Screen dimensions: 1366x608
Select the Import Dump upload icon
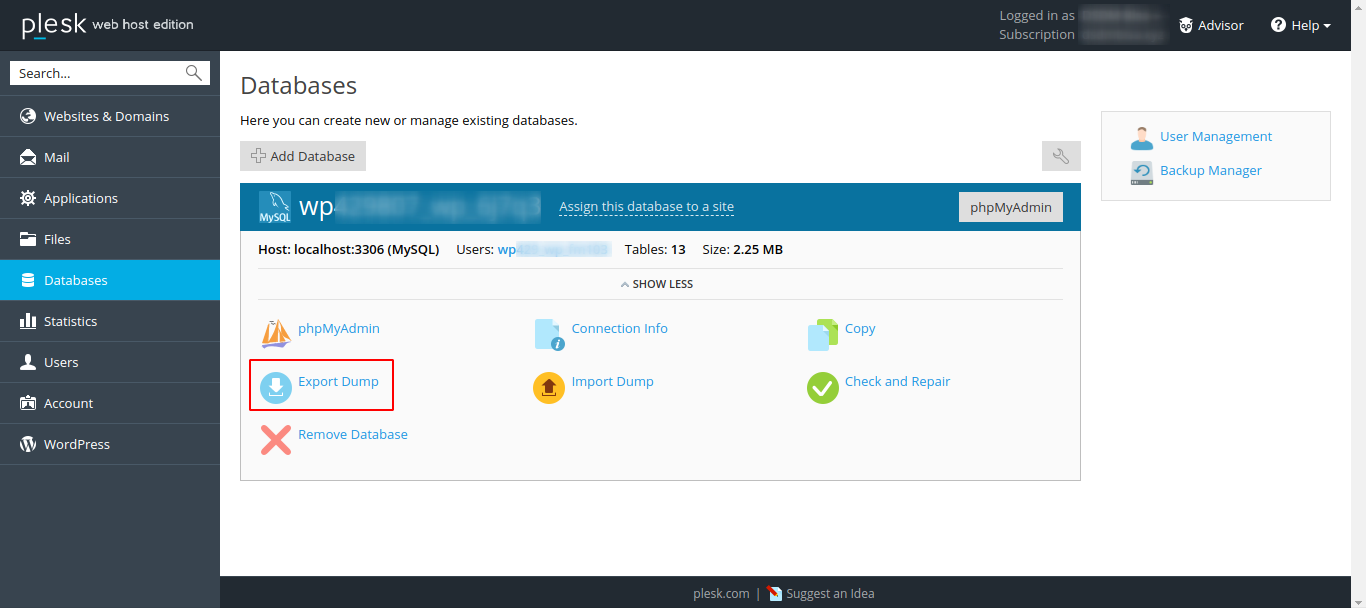click(548, 387)
